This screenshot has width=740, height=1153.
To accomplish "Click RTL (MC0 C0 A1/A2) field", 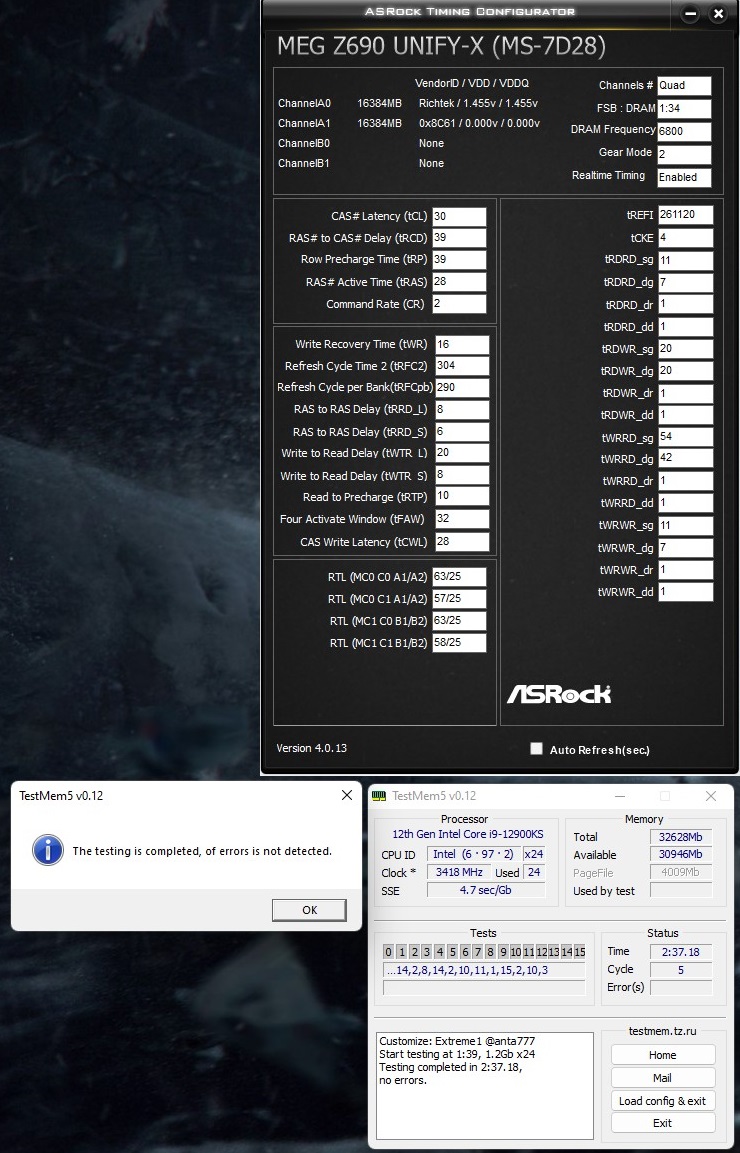I will coord(459,576).
